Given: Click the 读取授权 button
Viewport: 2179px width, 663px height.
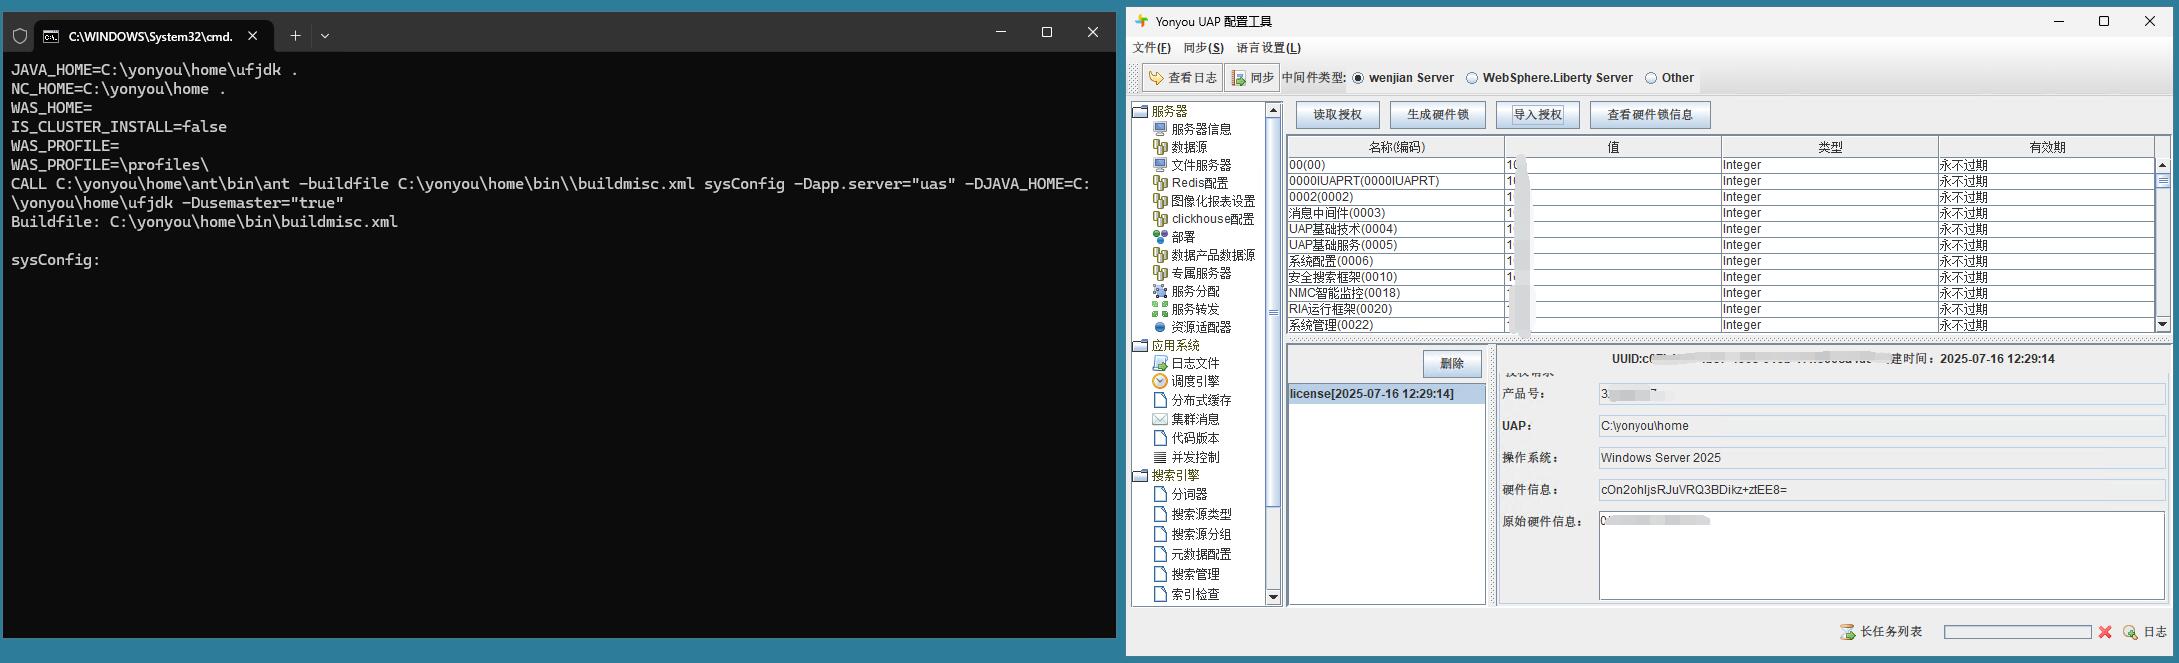Looking at the screenshot, I should 1338,115.
